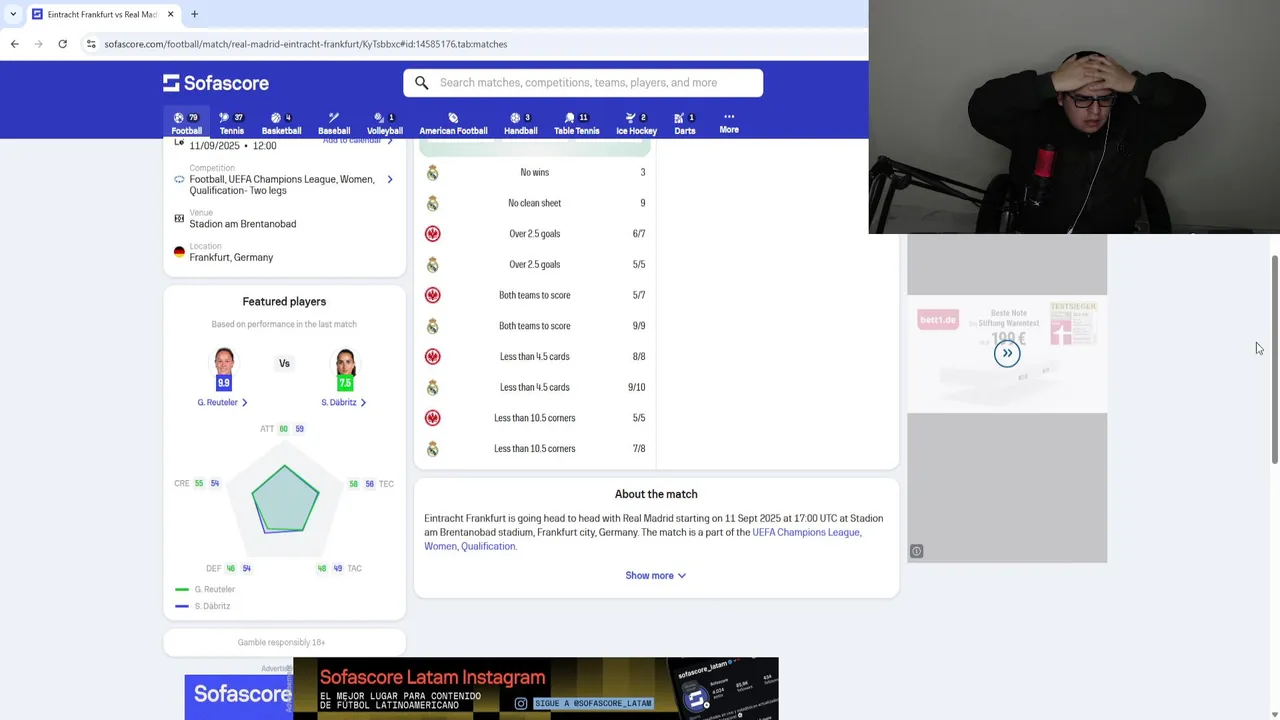Screen dimensions: 1280x720
Task: Close the Eintracht Frankfurt vs Real Madrid tab
Action: click(170, 14)
